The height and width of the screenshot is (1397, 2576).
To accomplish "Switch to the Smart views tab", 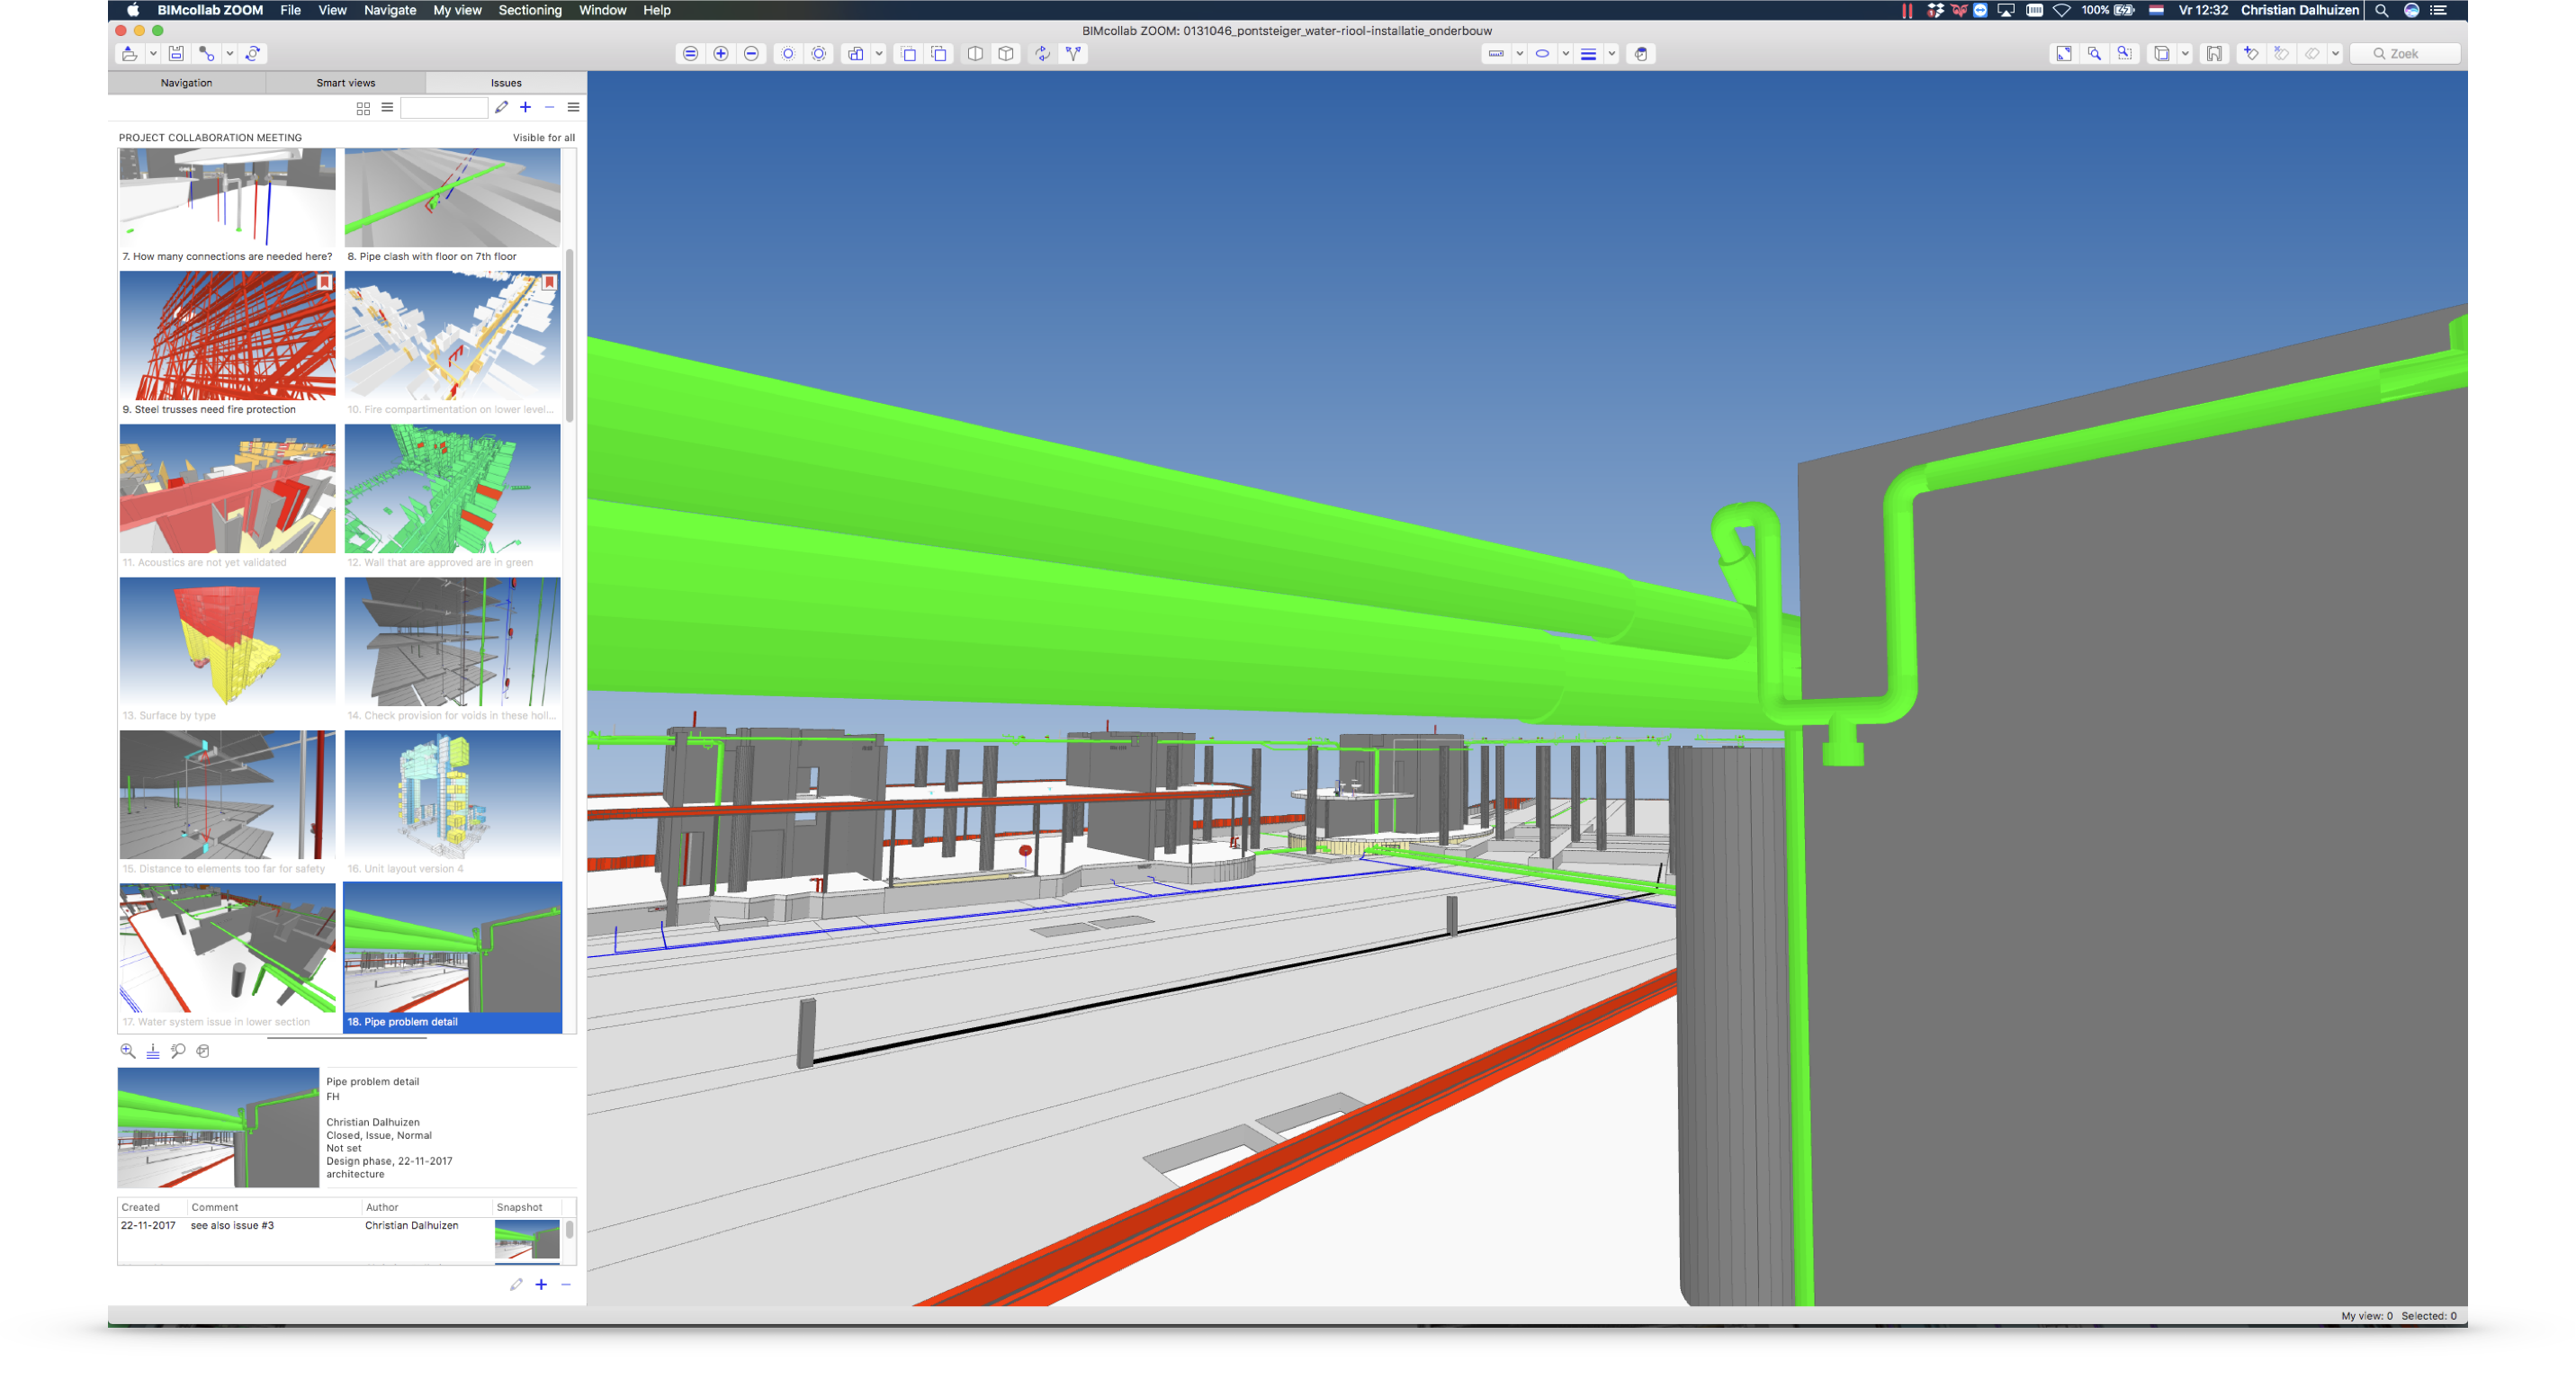I will tap(346, 83).
